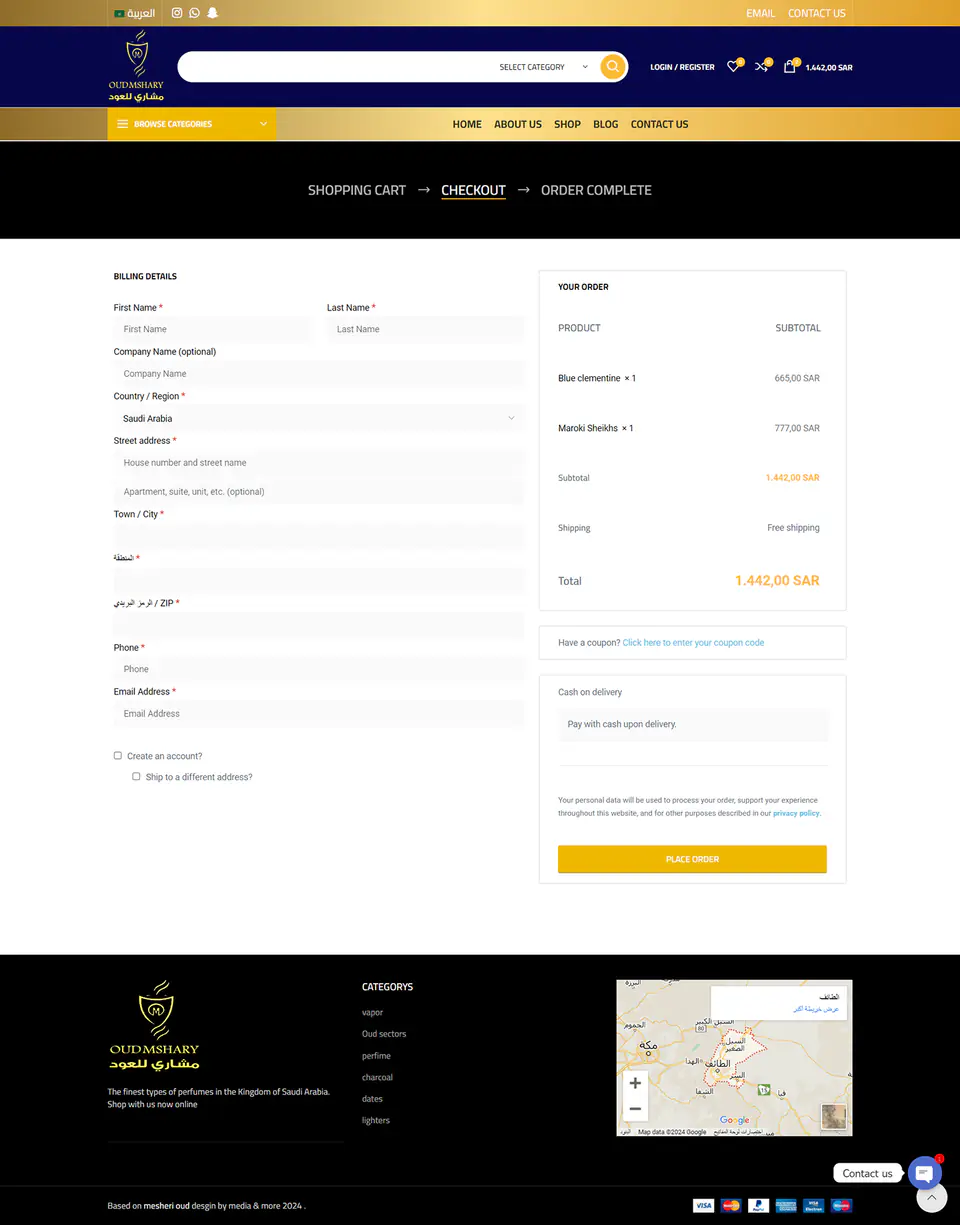Click the Order Complete step
Image resolution: width=960 pixels, height=1225 pixels.
click(x=596, y=190)
